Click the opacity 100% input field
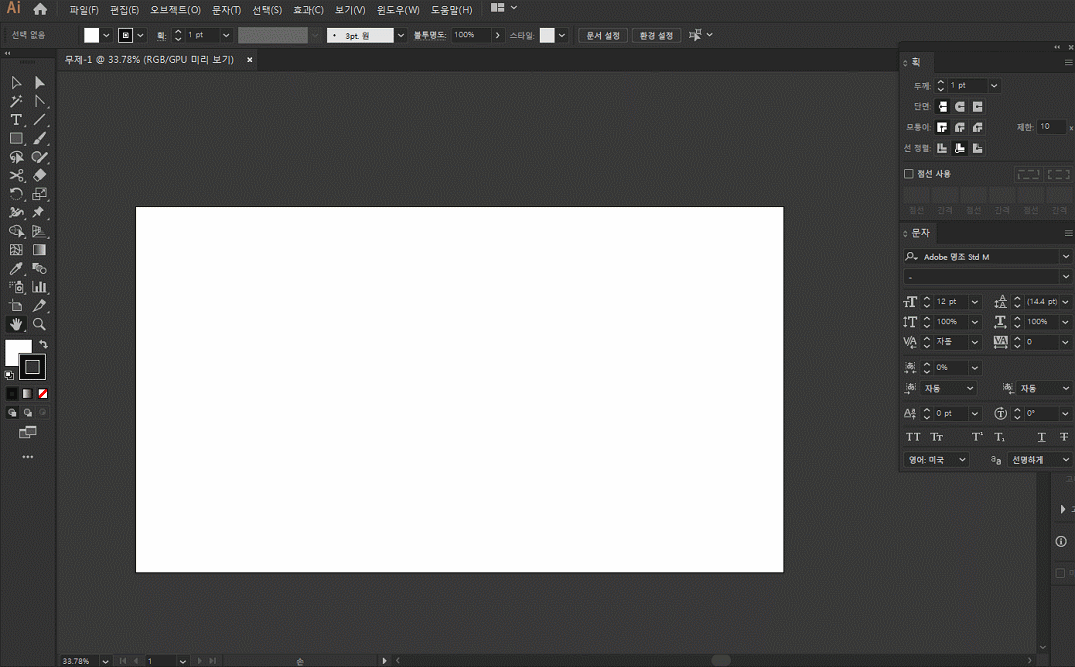 coord(470,35)
